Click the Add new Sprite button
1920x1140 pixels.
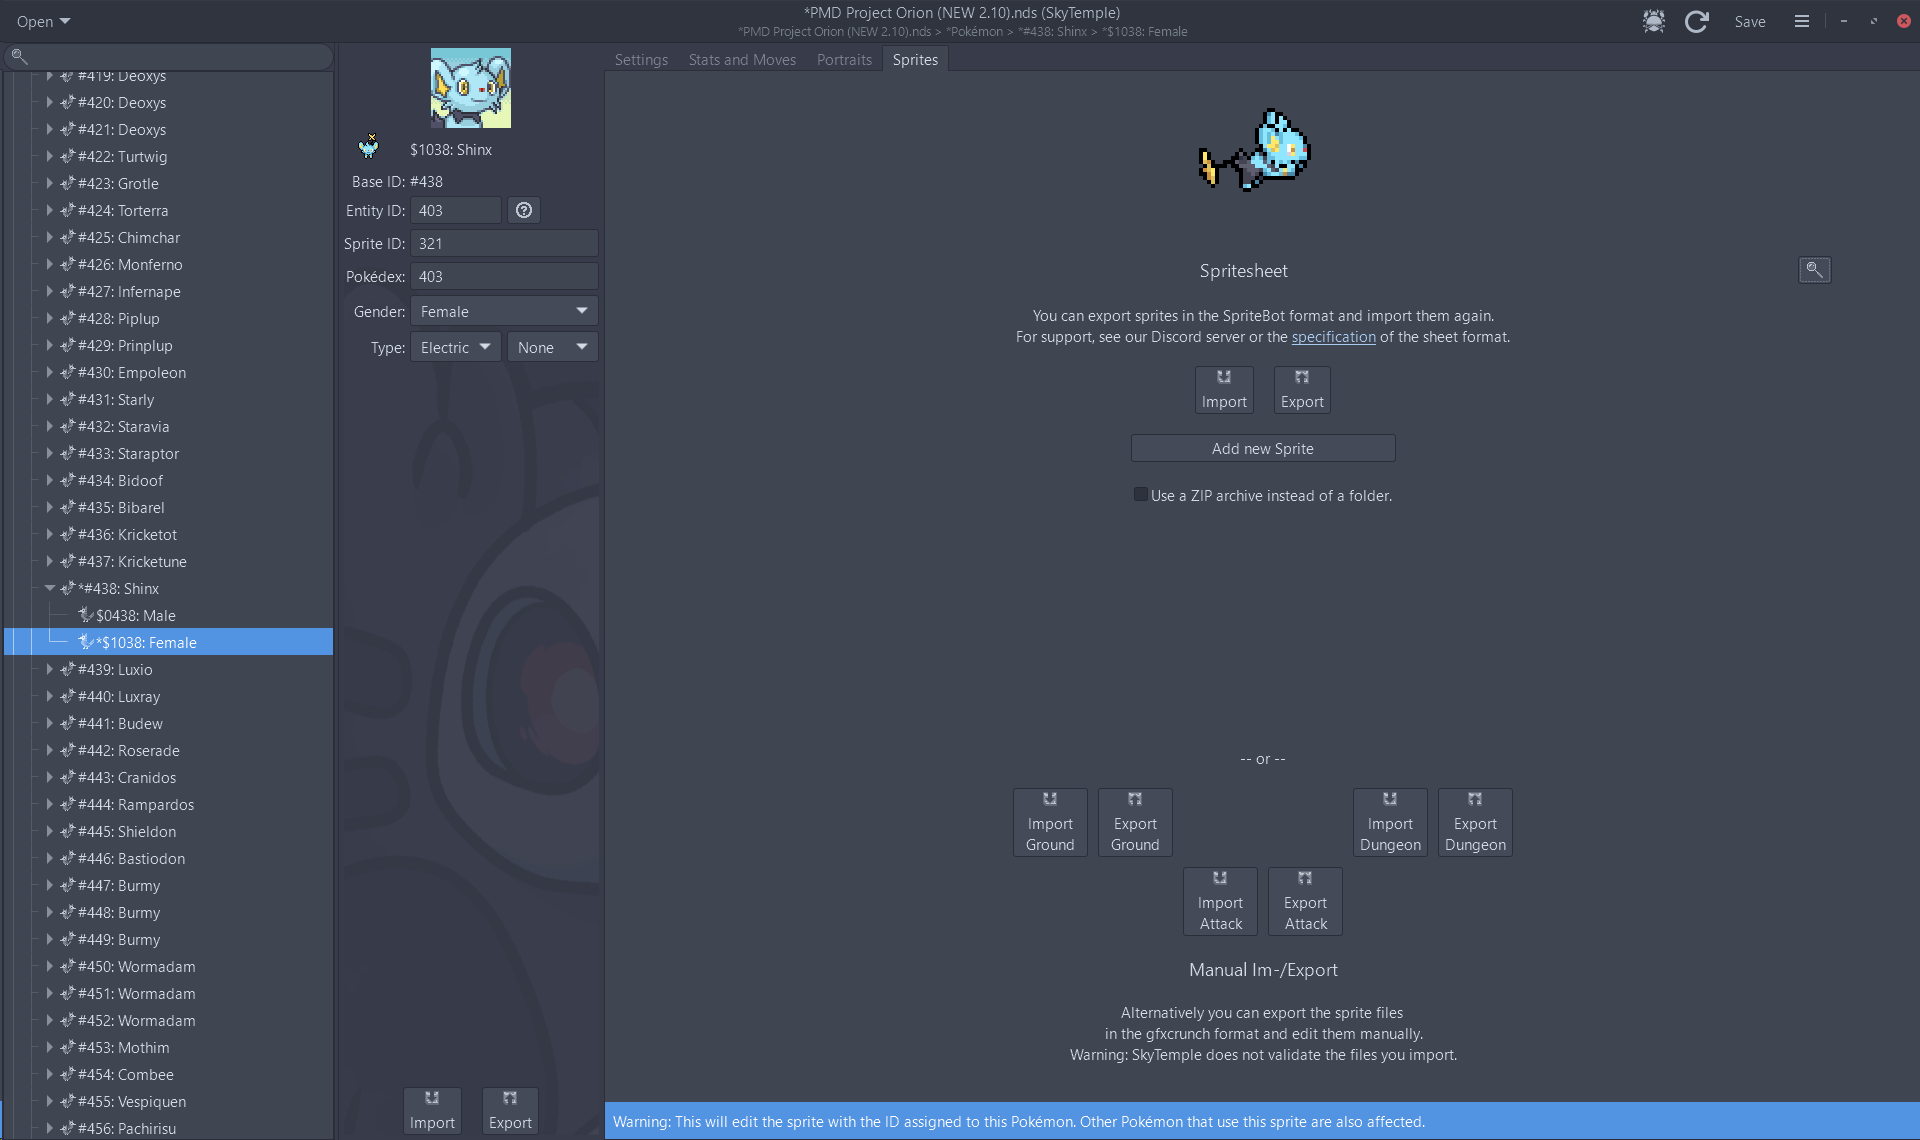(x=1262, y=448)
